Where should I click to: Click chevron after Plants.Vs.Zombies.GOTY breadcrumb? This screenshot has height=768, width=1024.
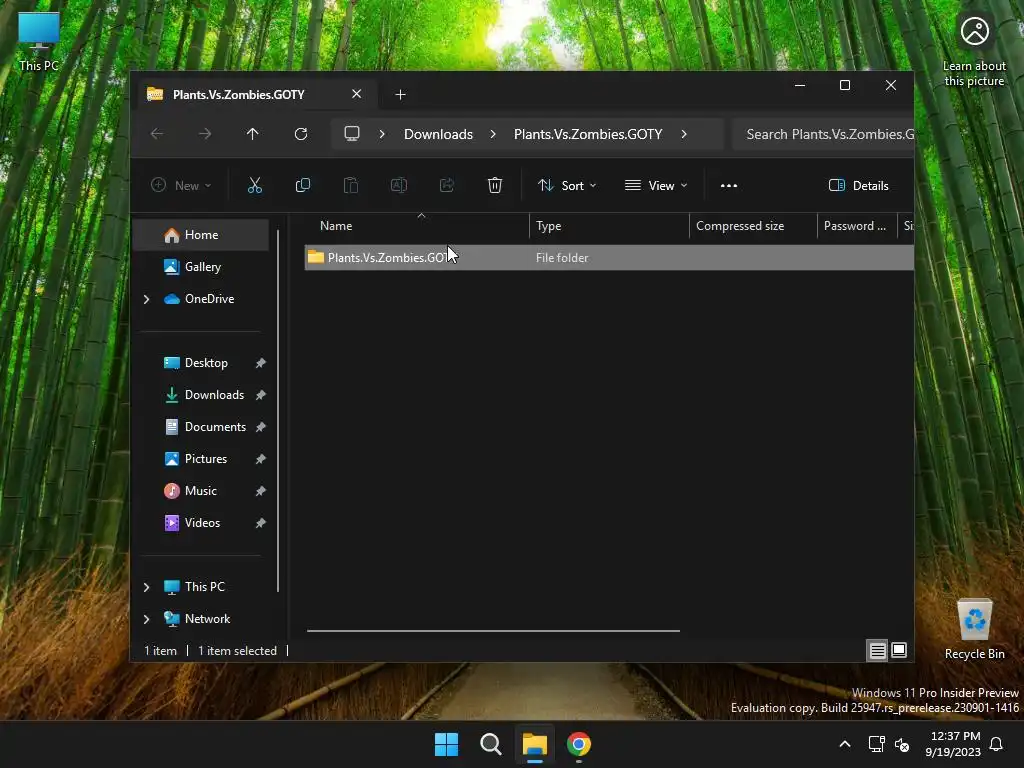click(684, 134)
